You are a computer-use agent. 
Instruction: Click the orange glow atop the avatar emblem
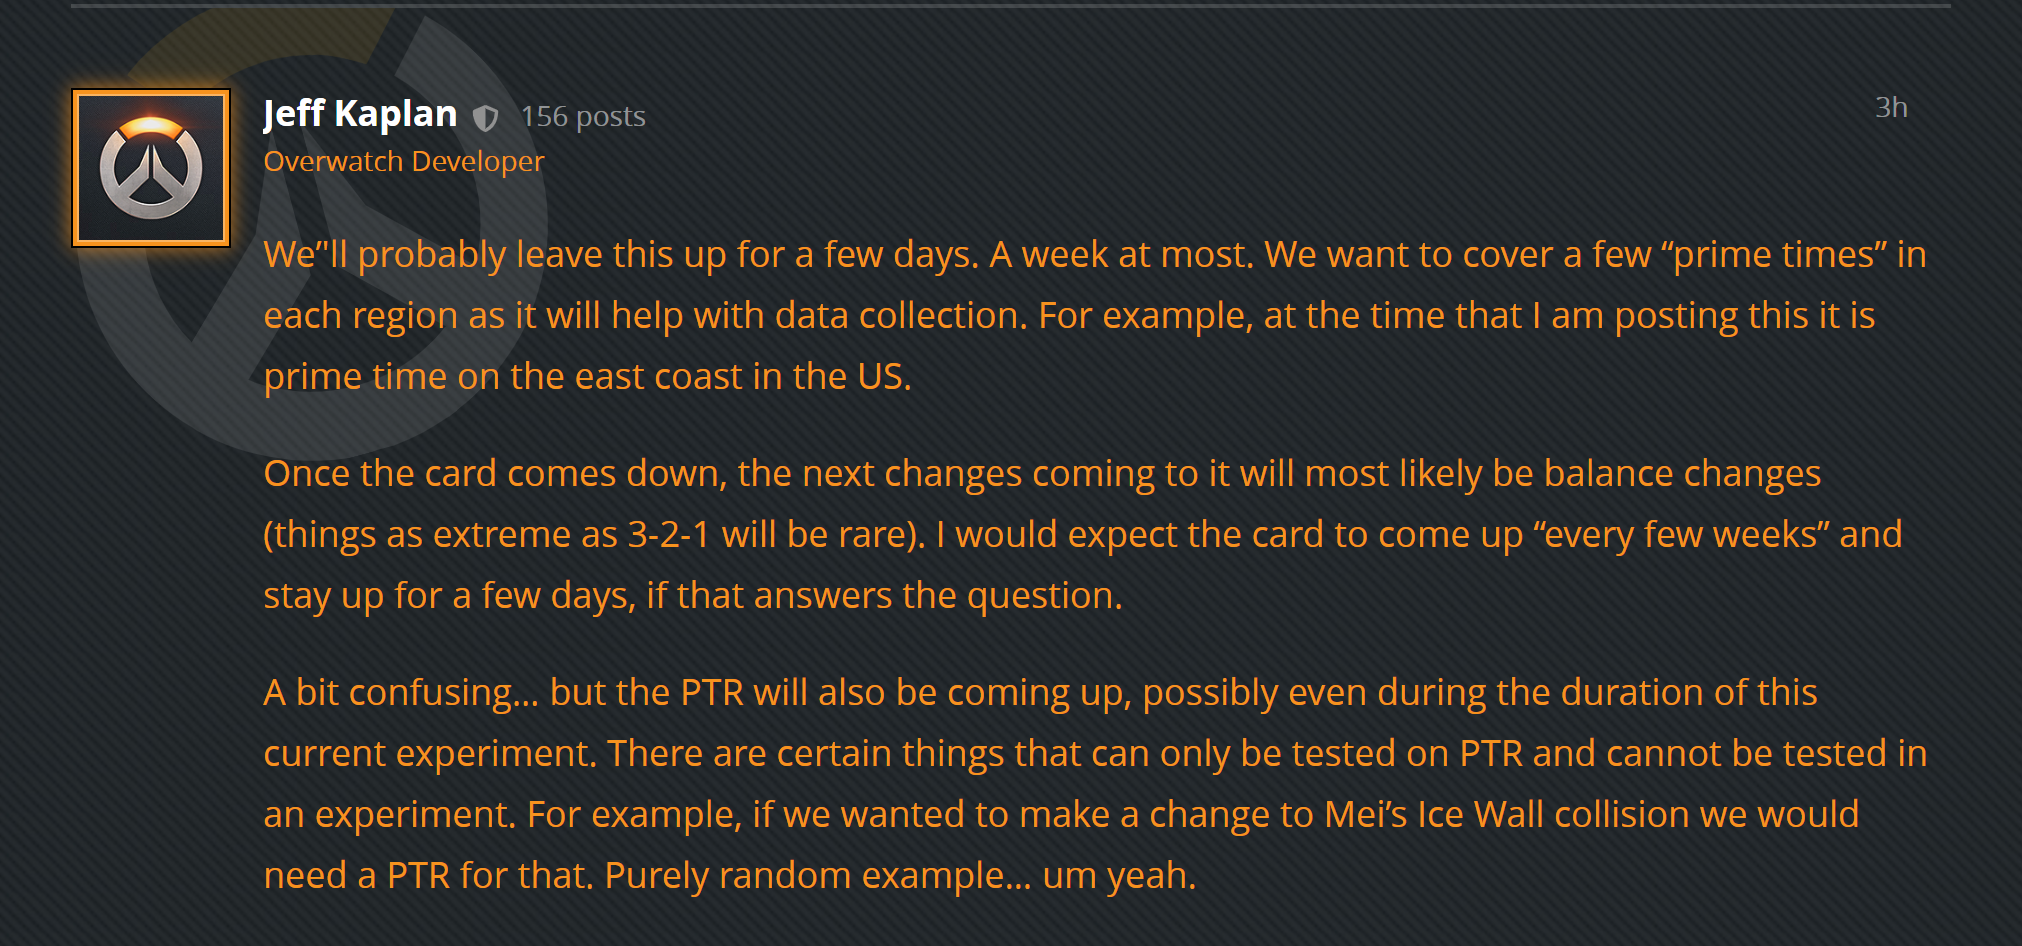(151, 127)
